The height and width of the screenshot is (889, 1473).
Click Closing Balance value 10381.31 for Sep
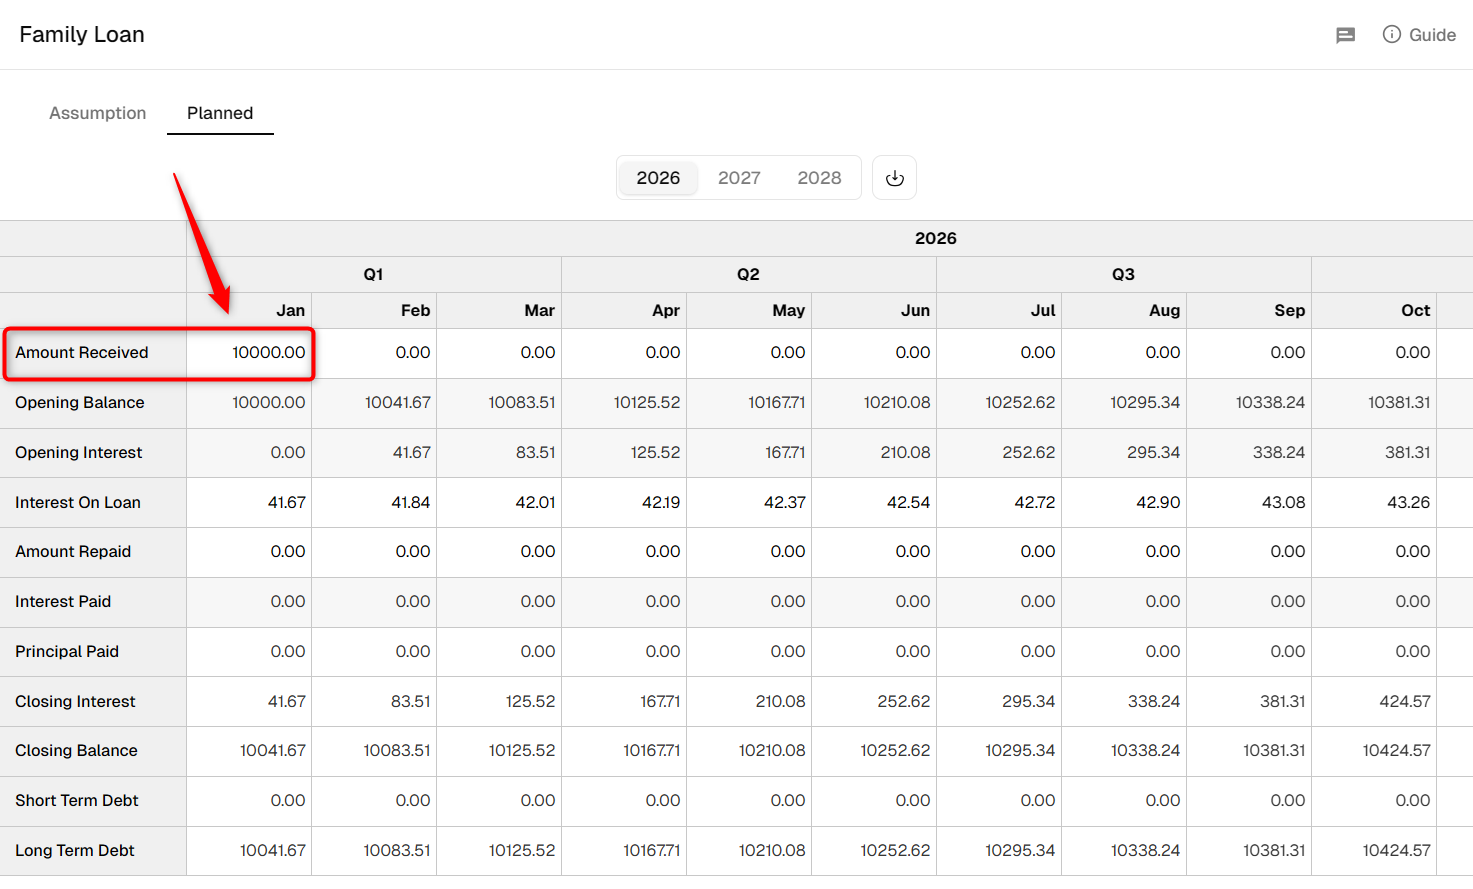1275,751
